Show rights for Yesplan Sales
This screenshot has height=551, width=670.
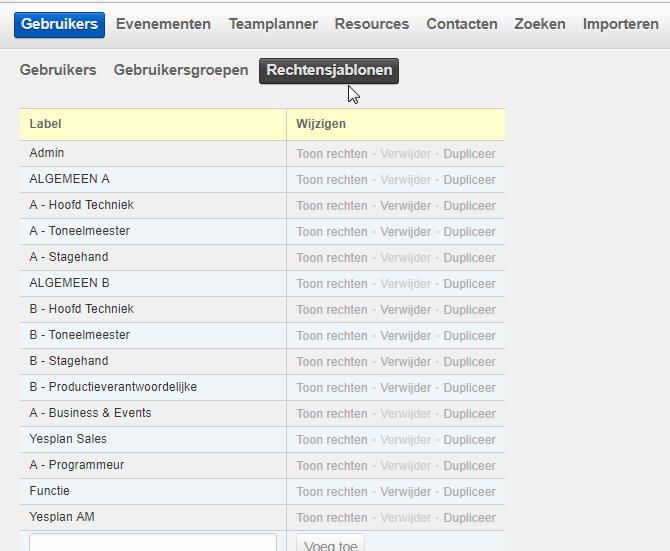click(332, 440)
